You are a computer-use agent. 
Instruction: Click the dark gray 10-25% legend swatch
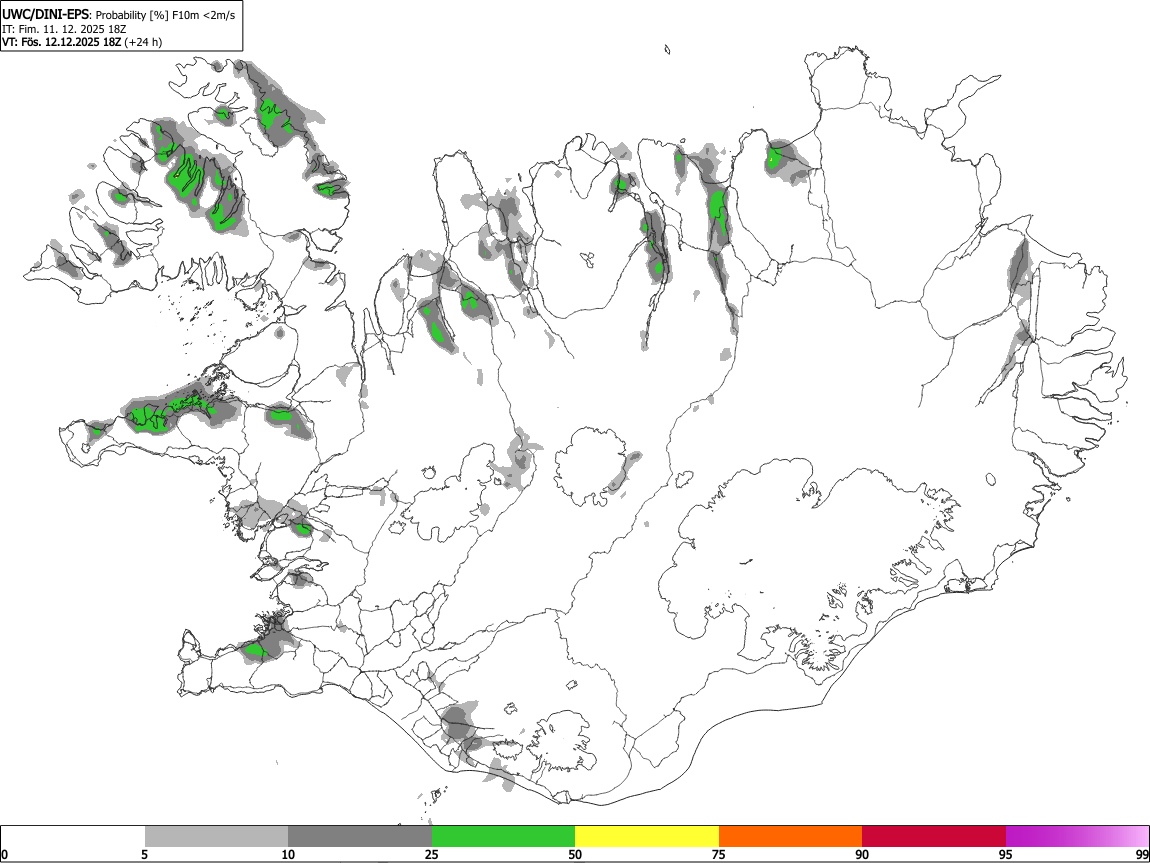click(x=360, y=837)
